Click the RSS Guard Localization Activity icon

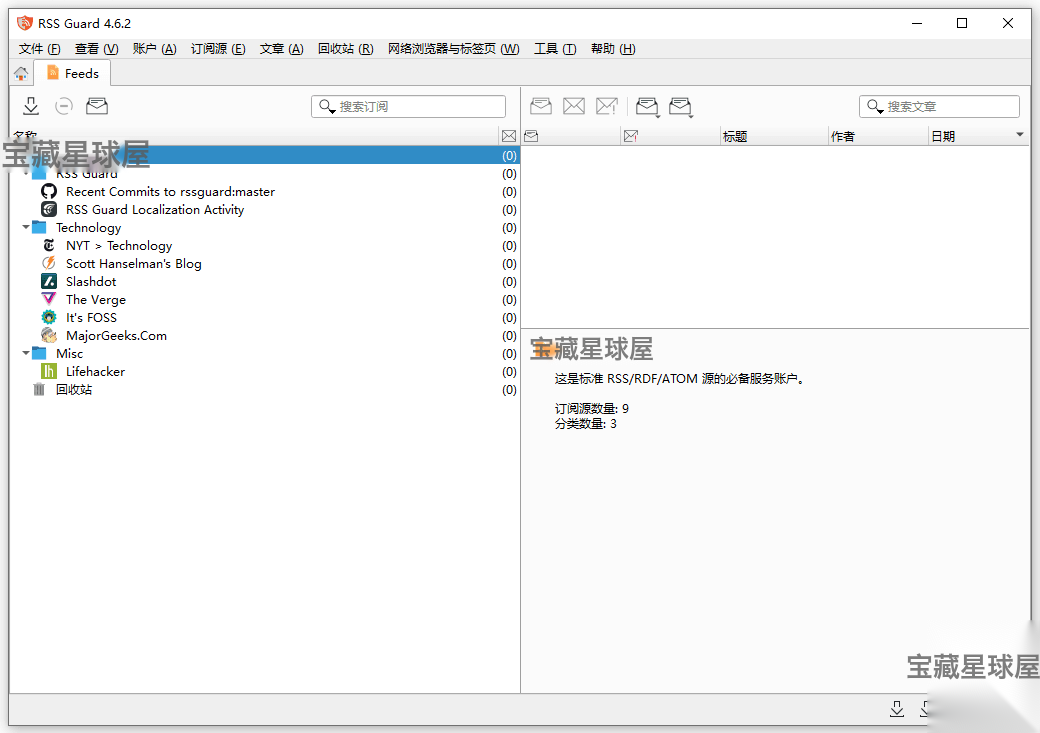(49, 210)
